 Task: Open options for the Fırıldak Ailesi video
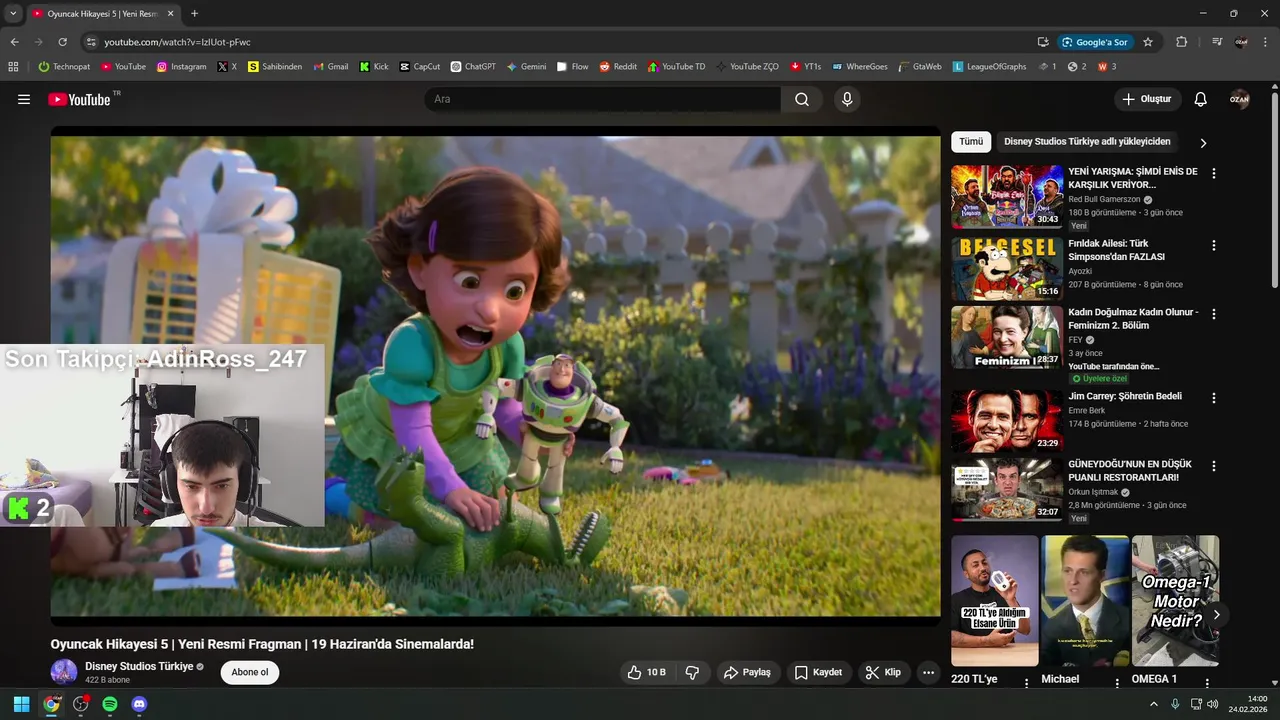pos(1214,245)
